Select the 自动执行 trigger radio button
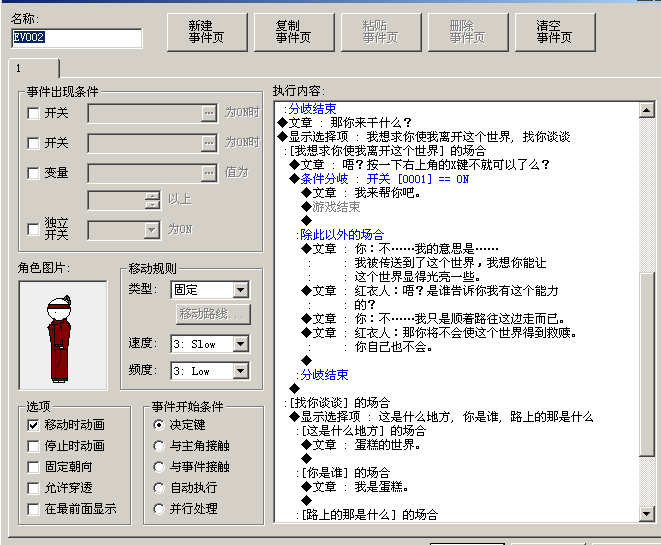661x545 pixels. pos(159,488)
